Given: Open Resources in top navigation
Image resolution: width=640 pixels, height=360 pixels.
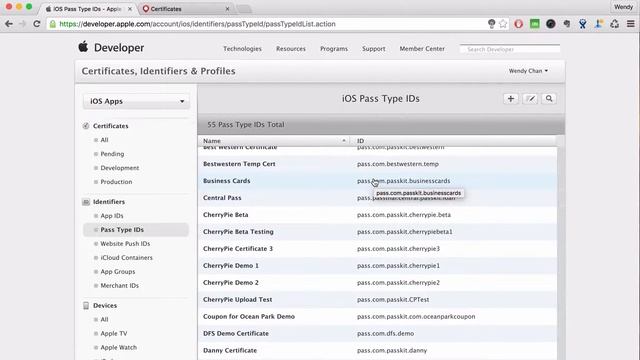Looking at the screenshot, I should (x=291, y=49).
